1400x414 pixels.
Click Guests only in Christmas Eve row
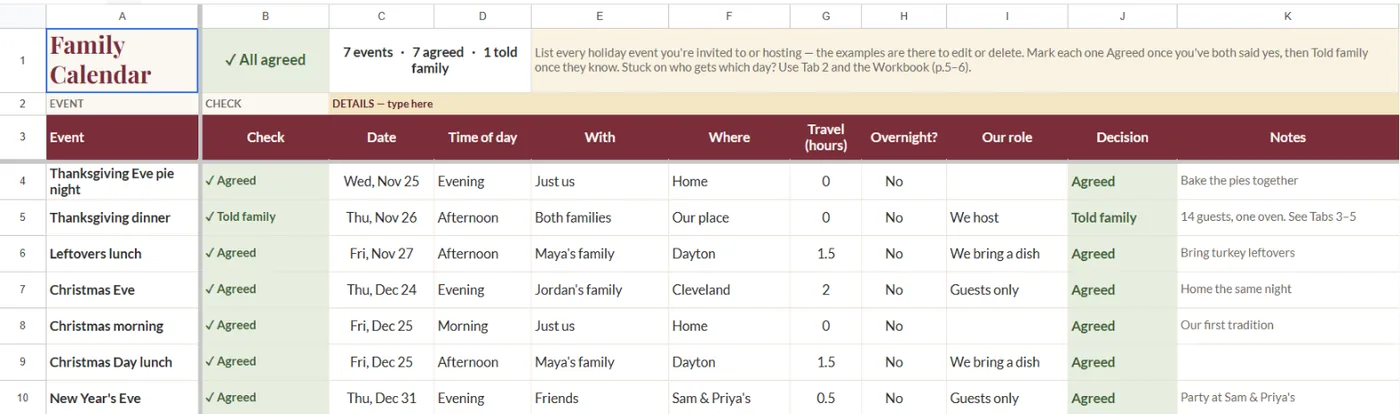pos(1006,289)
